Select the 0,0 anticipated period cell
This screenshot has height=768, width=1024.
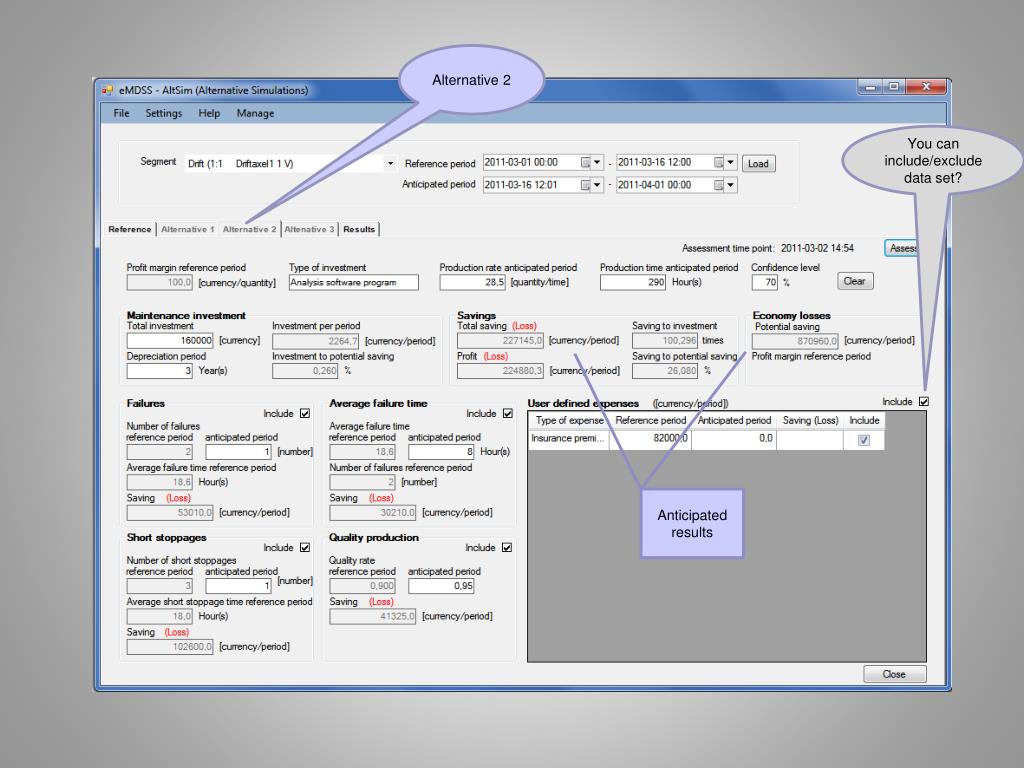734,438
